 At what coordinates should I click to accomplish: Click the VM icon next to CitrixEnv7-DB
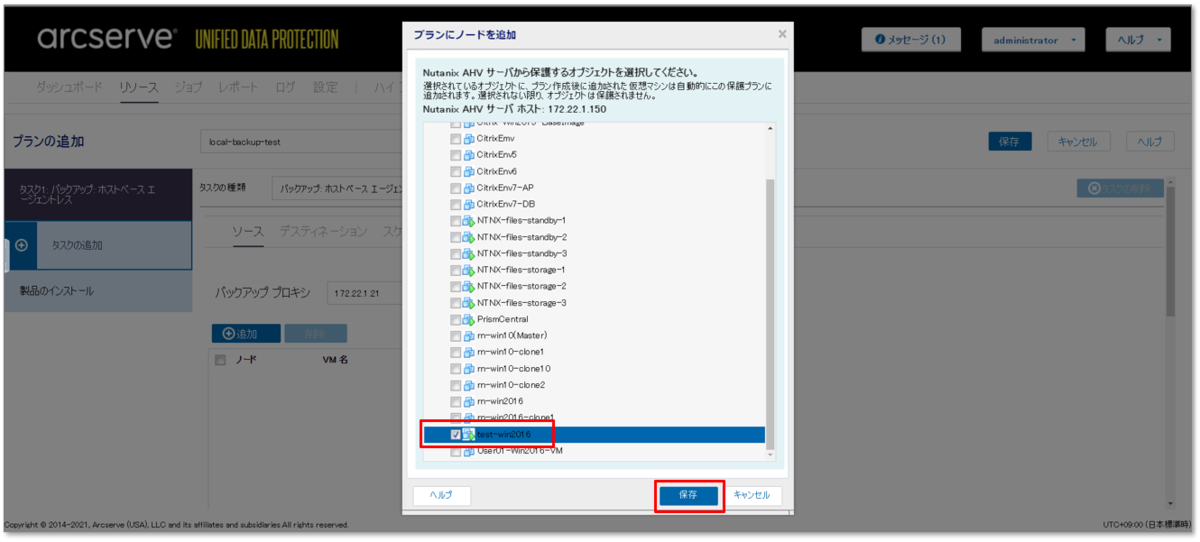point(469,204)
